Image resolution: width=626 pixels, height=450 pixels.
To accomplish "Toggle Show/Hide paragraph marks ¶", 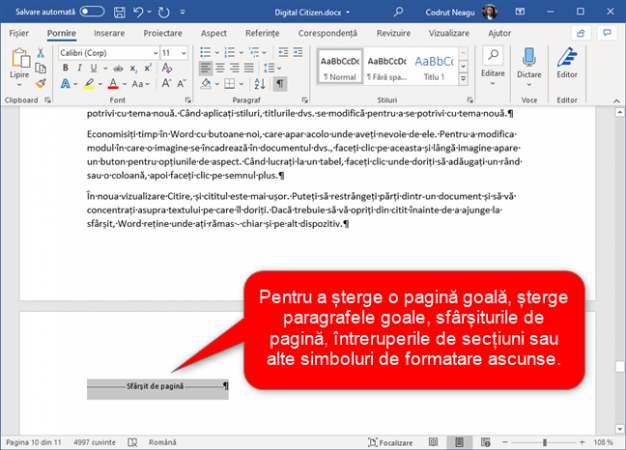I will click(280, 84).
